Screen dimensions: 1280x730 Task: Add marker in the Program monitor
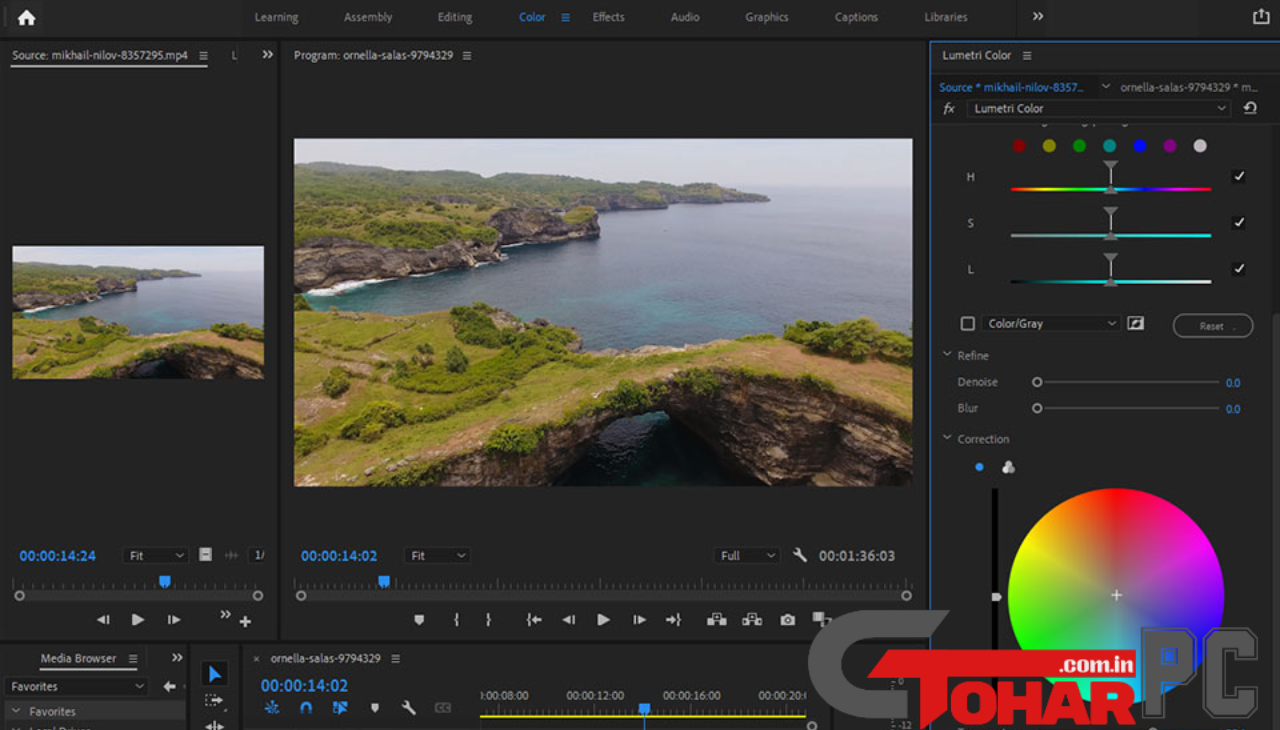click(x=419, y=620)
